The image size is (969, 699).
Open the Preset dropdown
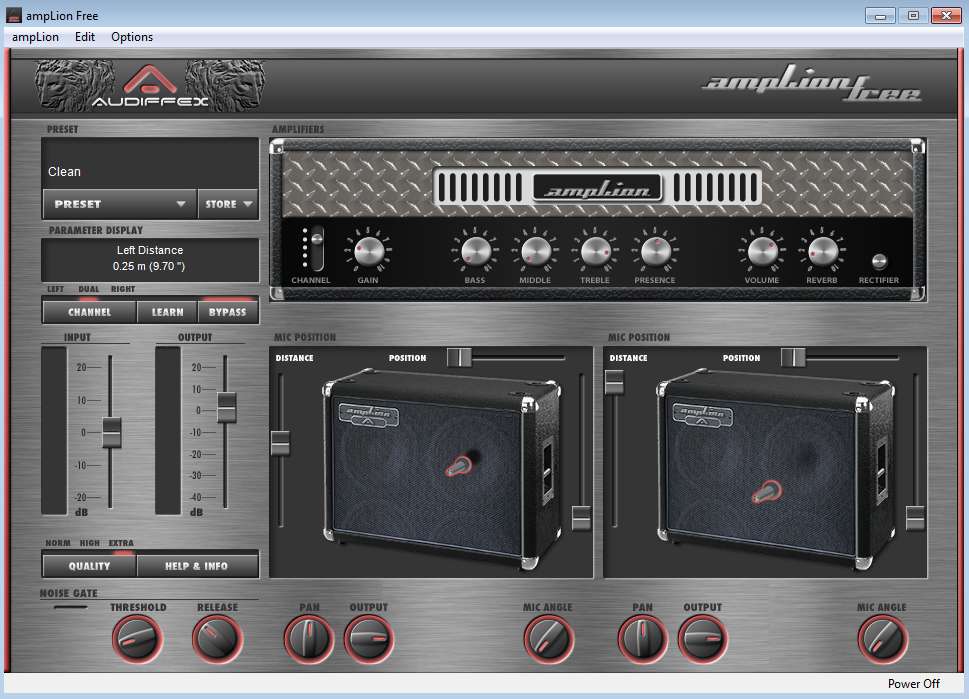pyautogui.click(x=120, y=204)
